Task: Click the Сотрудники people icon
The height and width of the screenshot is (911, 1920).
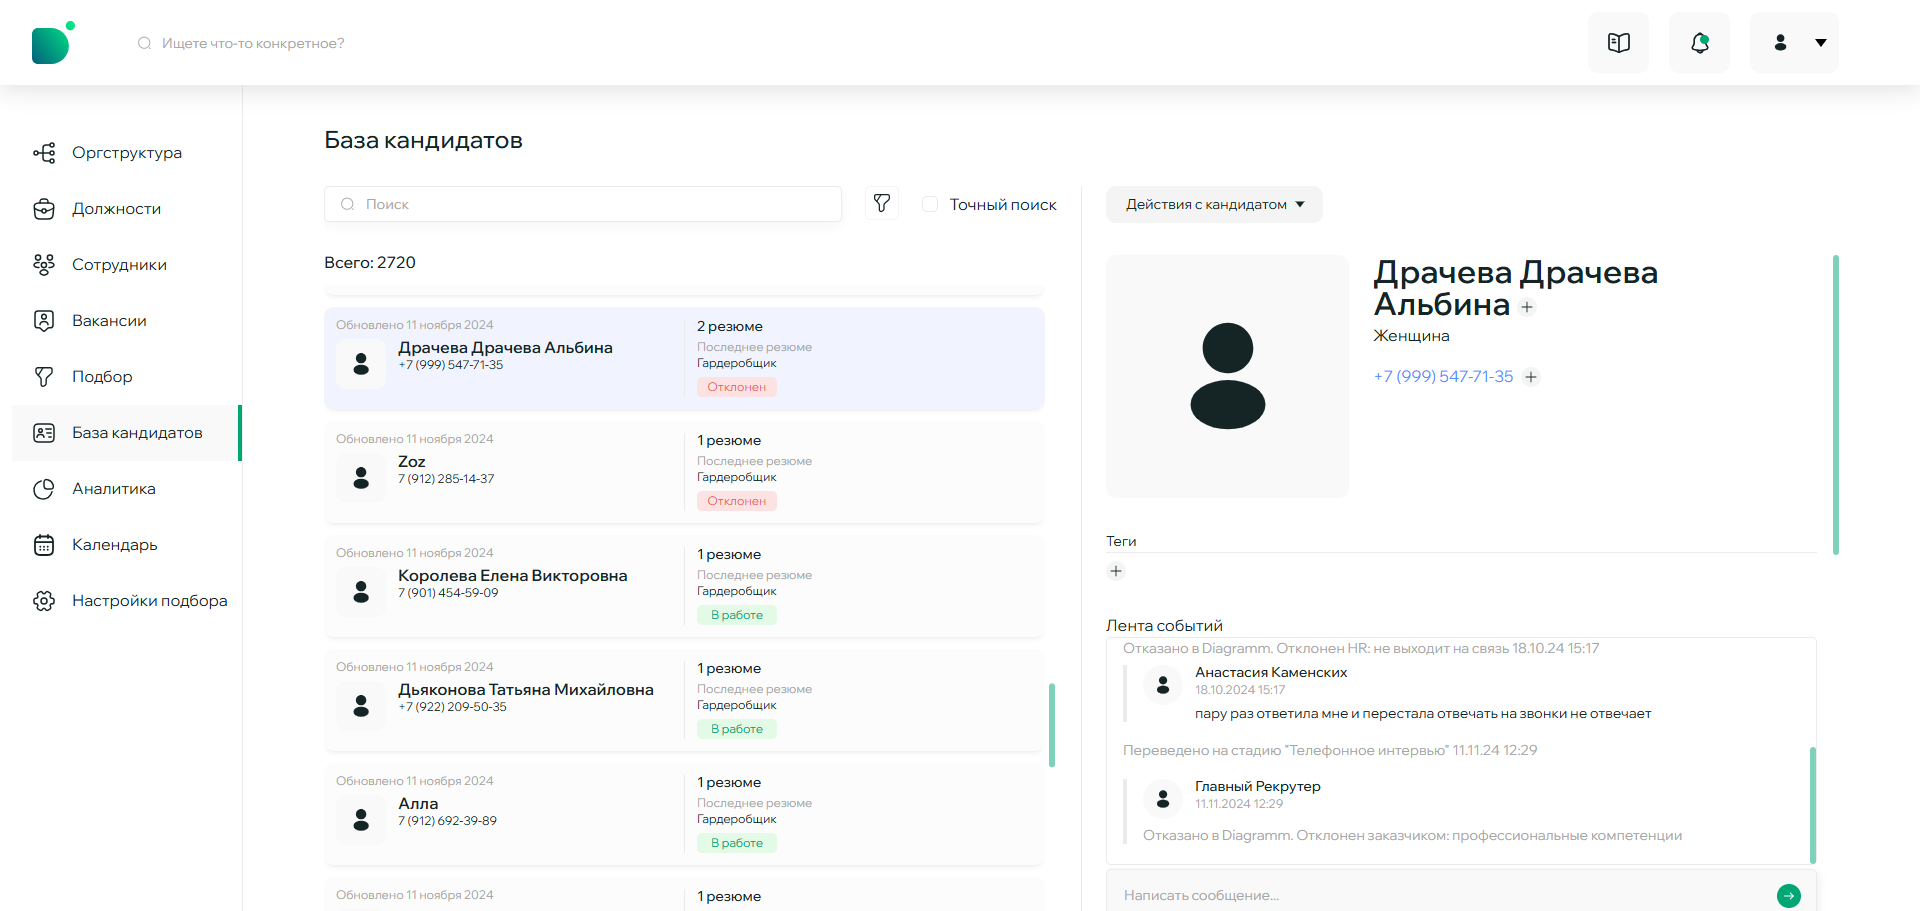Action: [44, 265]
